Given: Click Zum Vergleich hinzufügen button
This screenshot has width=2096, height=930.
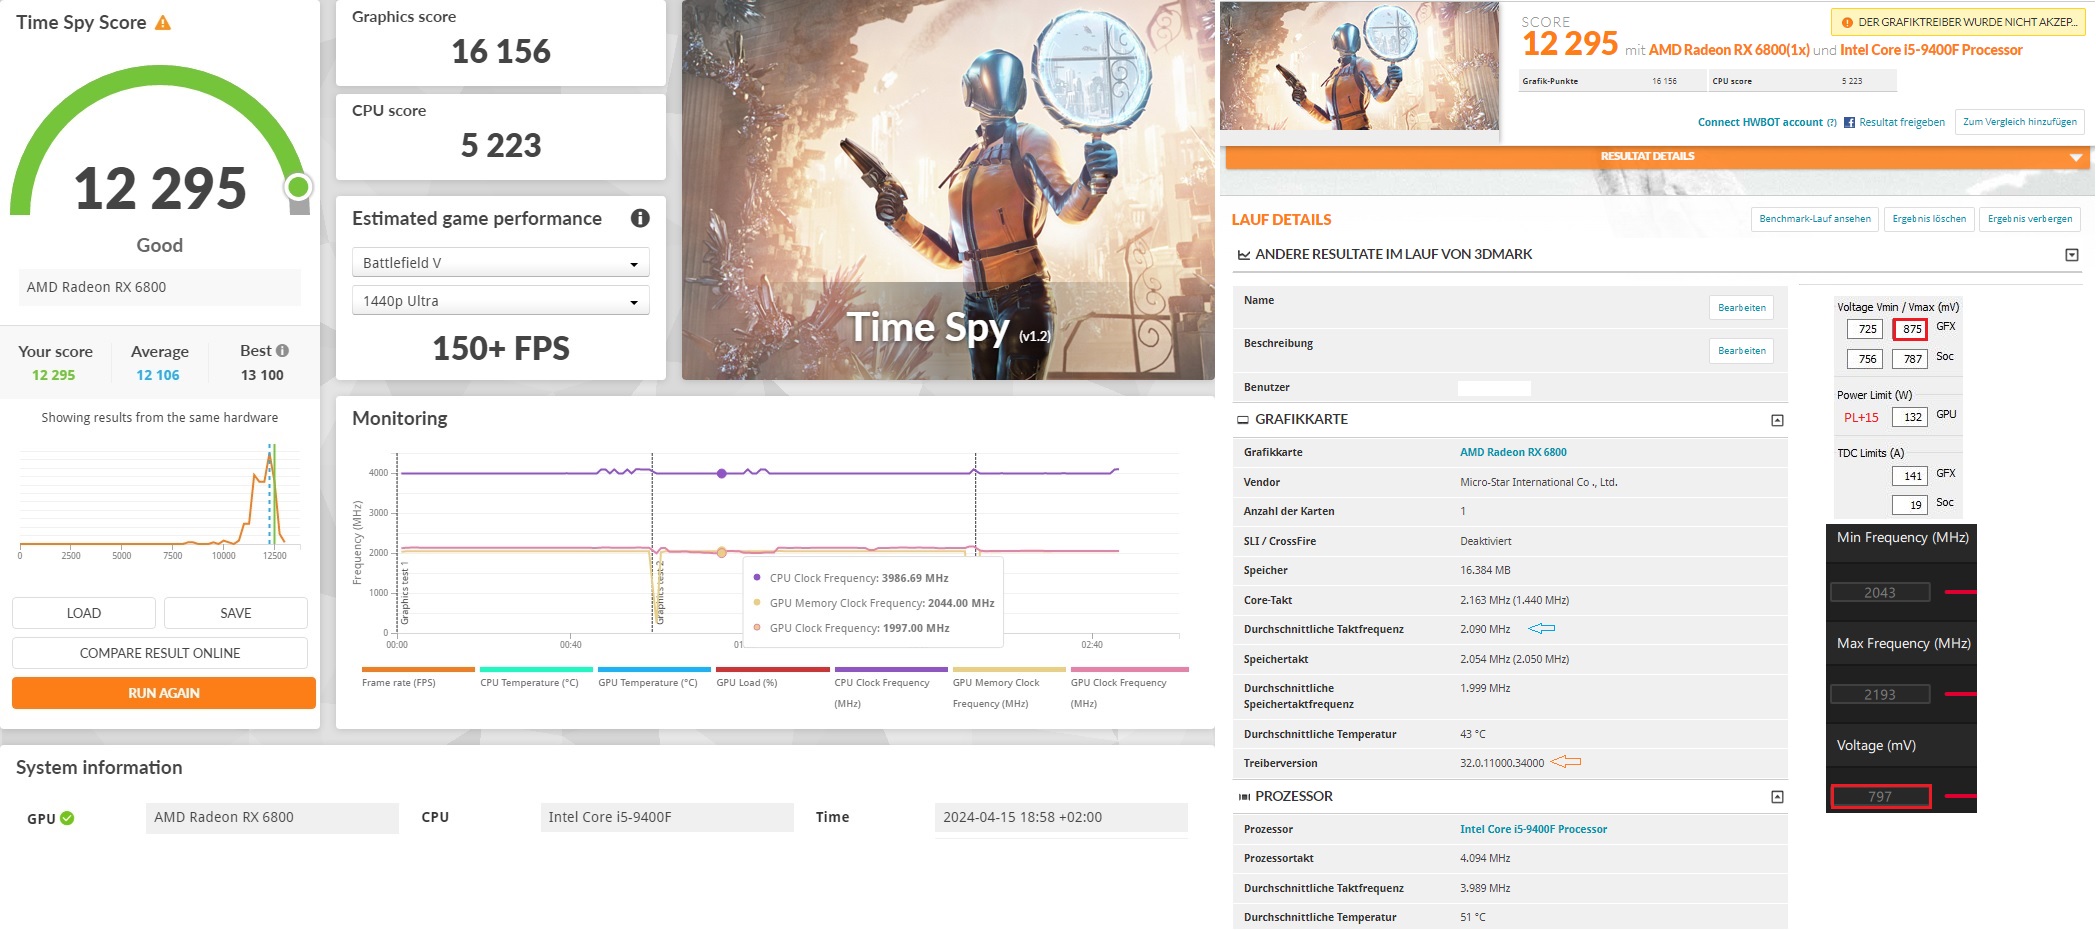Looking at the screenshot, I should (x=2020, y=122).
